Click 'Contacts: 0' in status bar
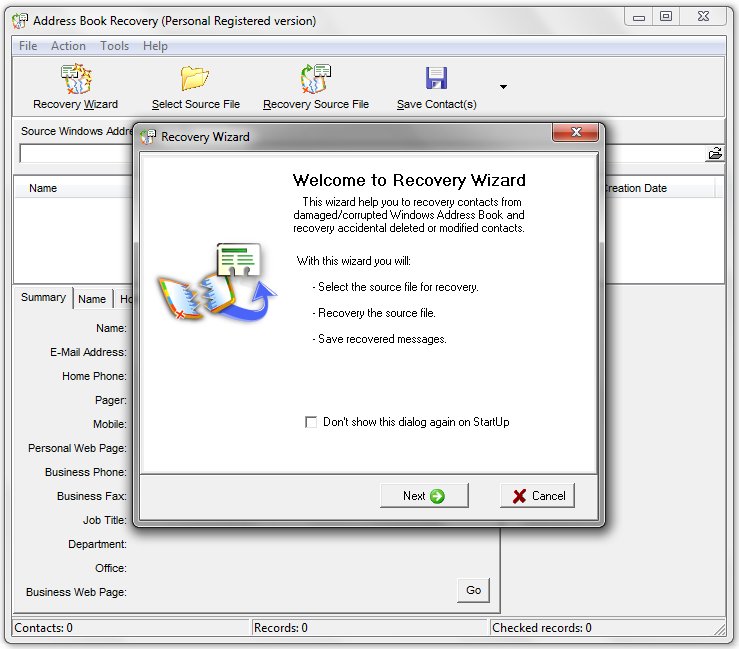Viewport: 739px width, 649px height. pyautogui.click(x=43, y=628)
